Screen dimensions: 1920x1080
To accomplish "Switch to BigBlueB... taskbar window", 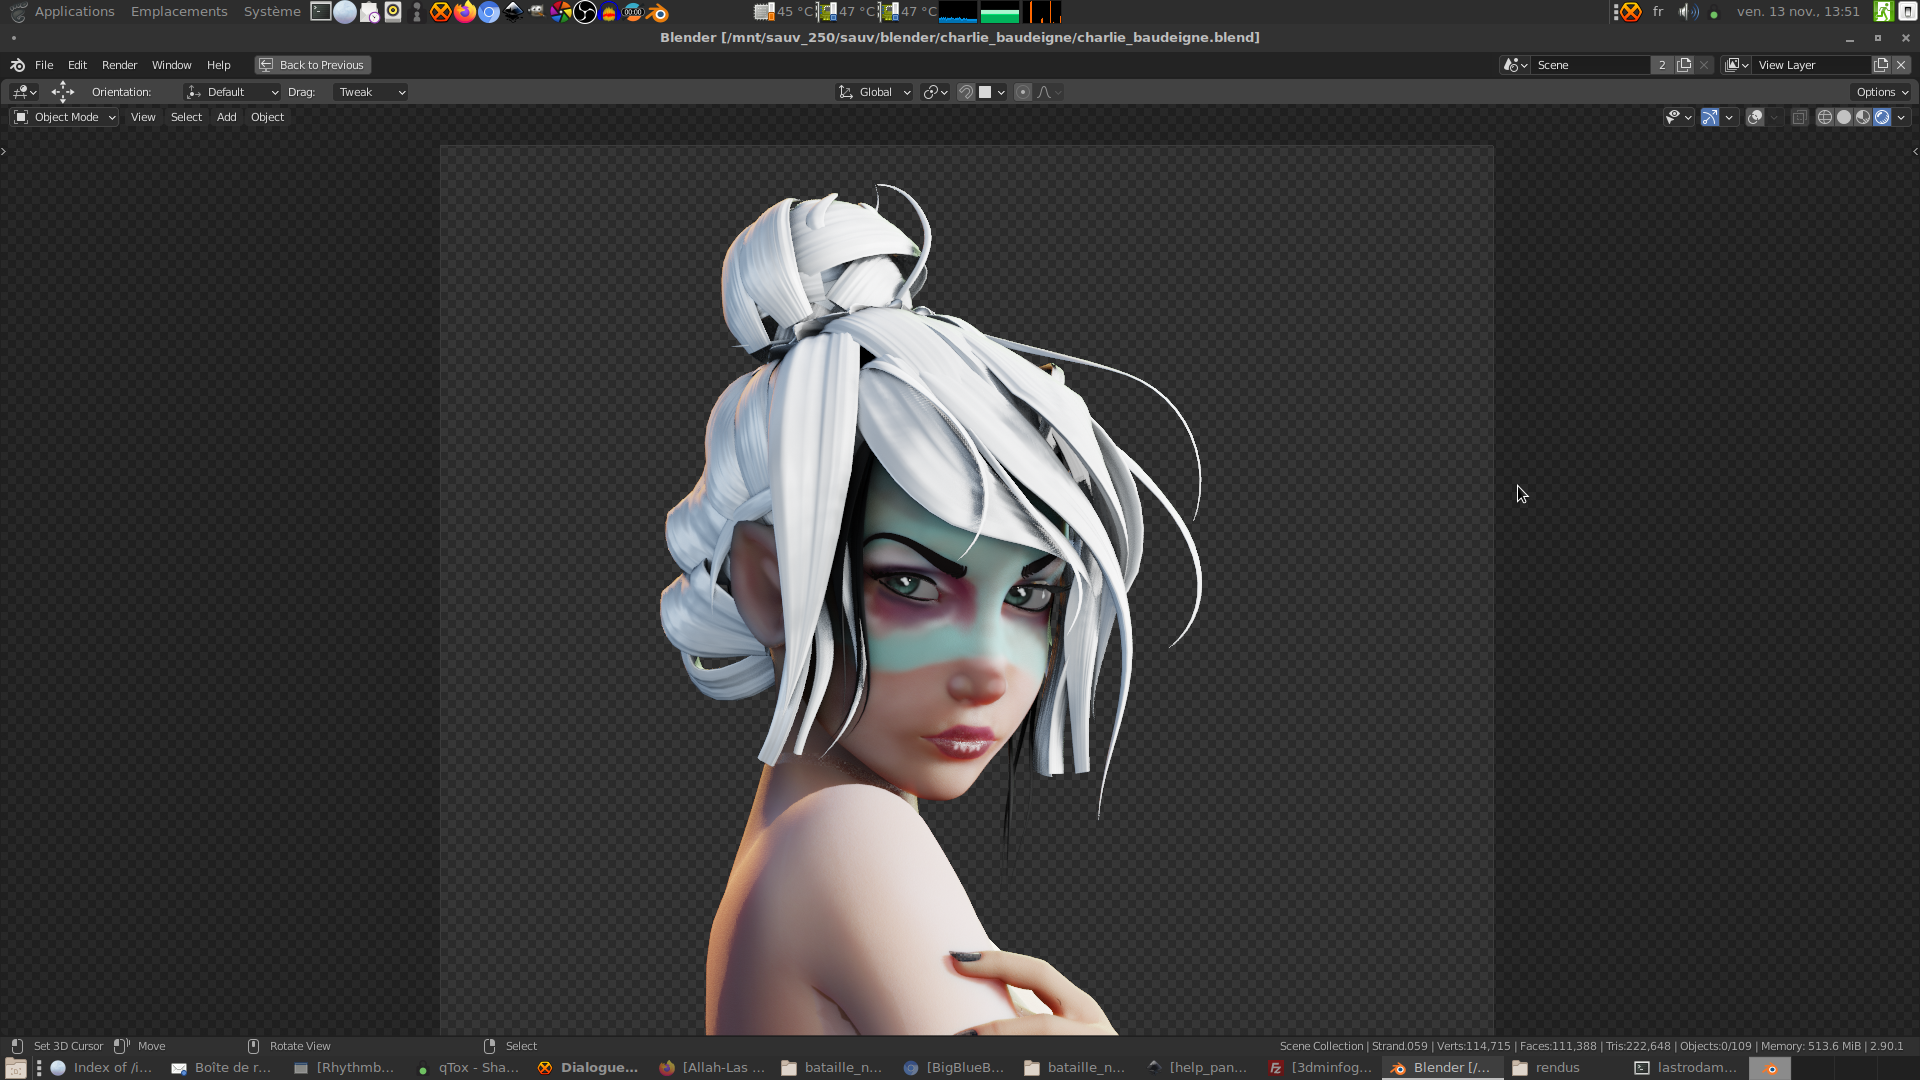I will (954, 1068).
